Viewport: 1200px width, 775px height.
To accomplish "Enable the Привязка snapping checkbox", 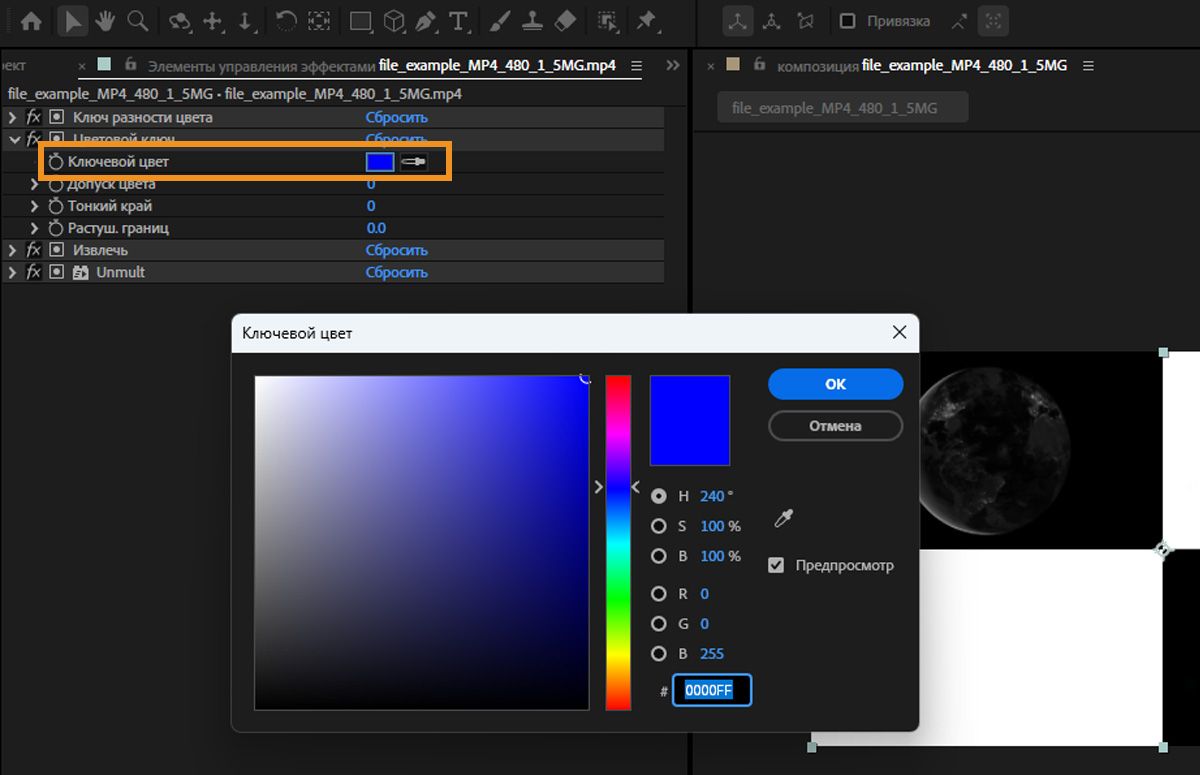I will [x=848, y=21].
